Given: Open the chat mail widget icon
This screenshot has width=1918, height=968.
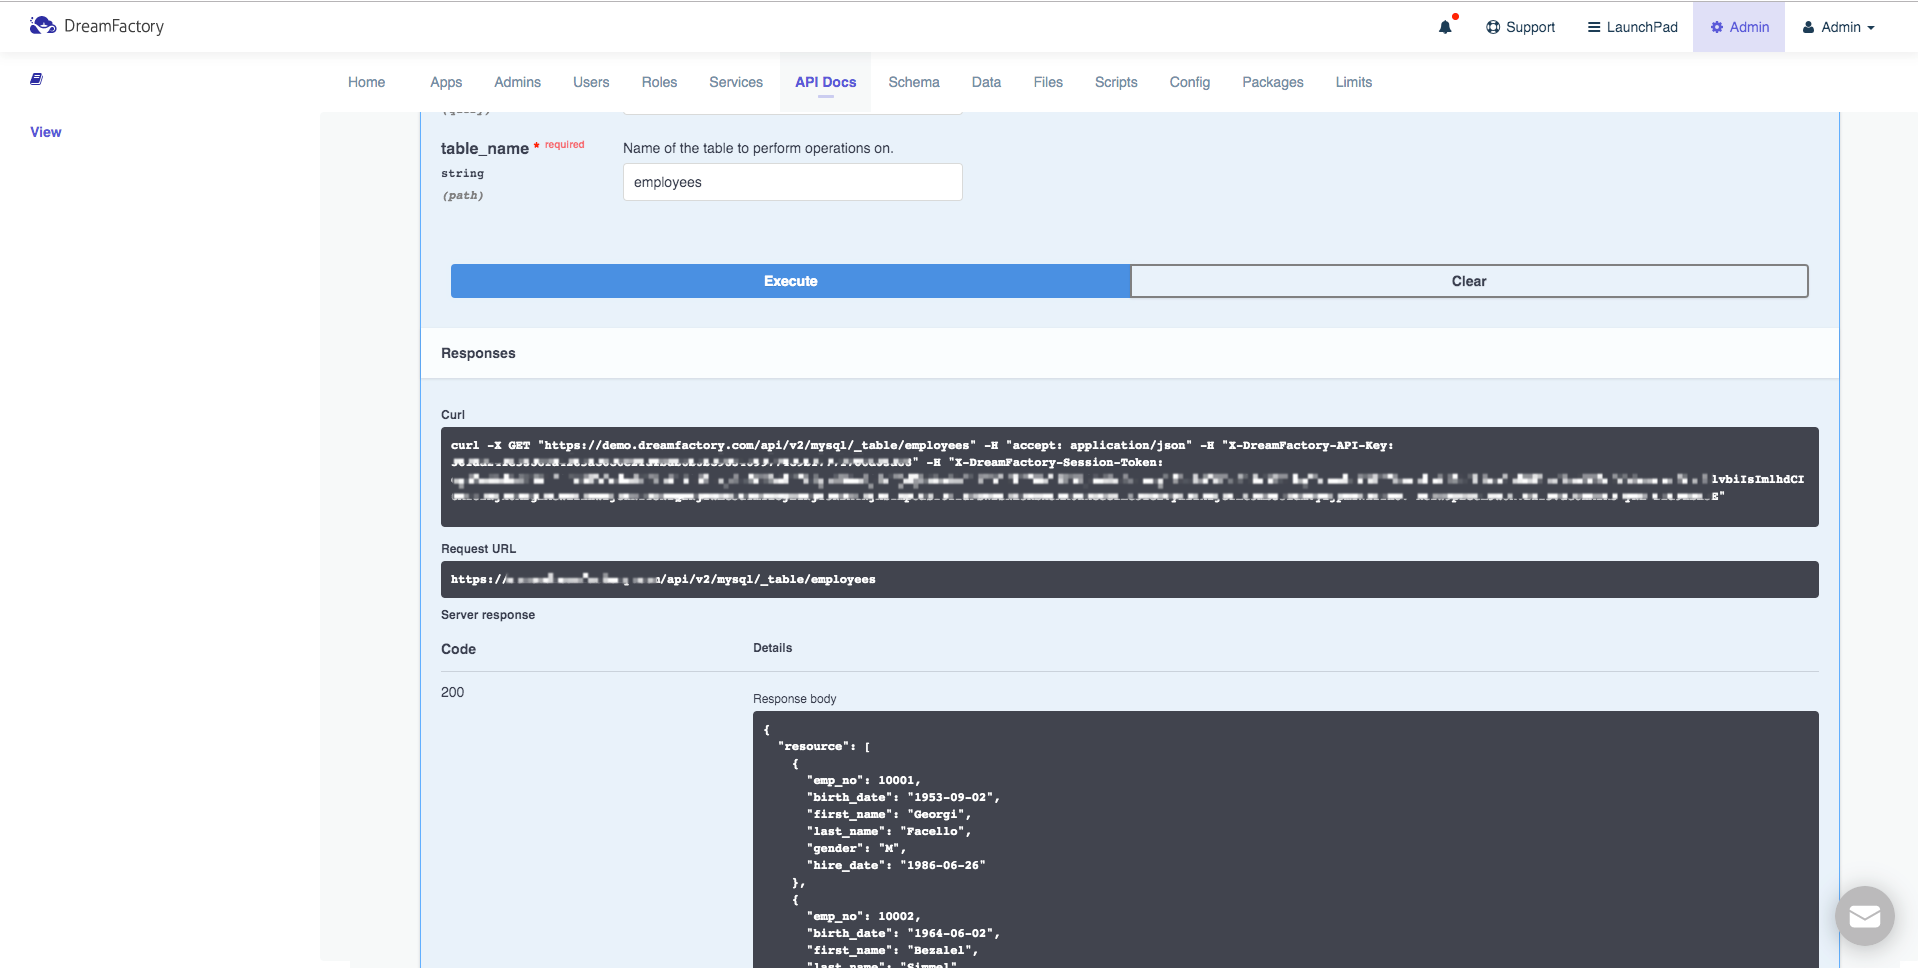Looking at the screenshot, I should coord(1865,916).
